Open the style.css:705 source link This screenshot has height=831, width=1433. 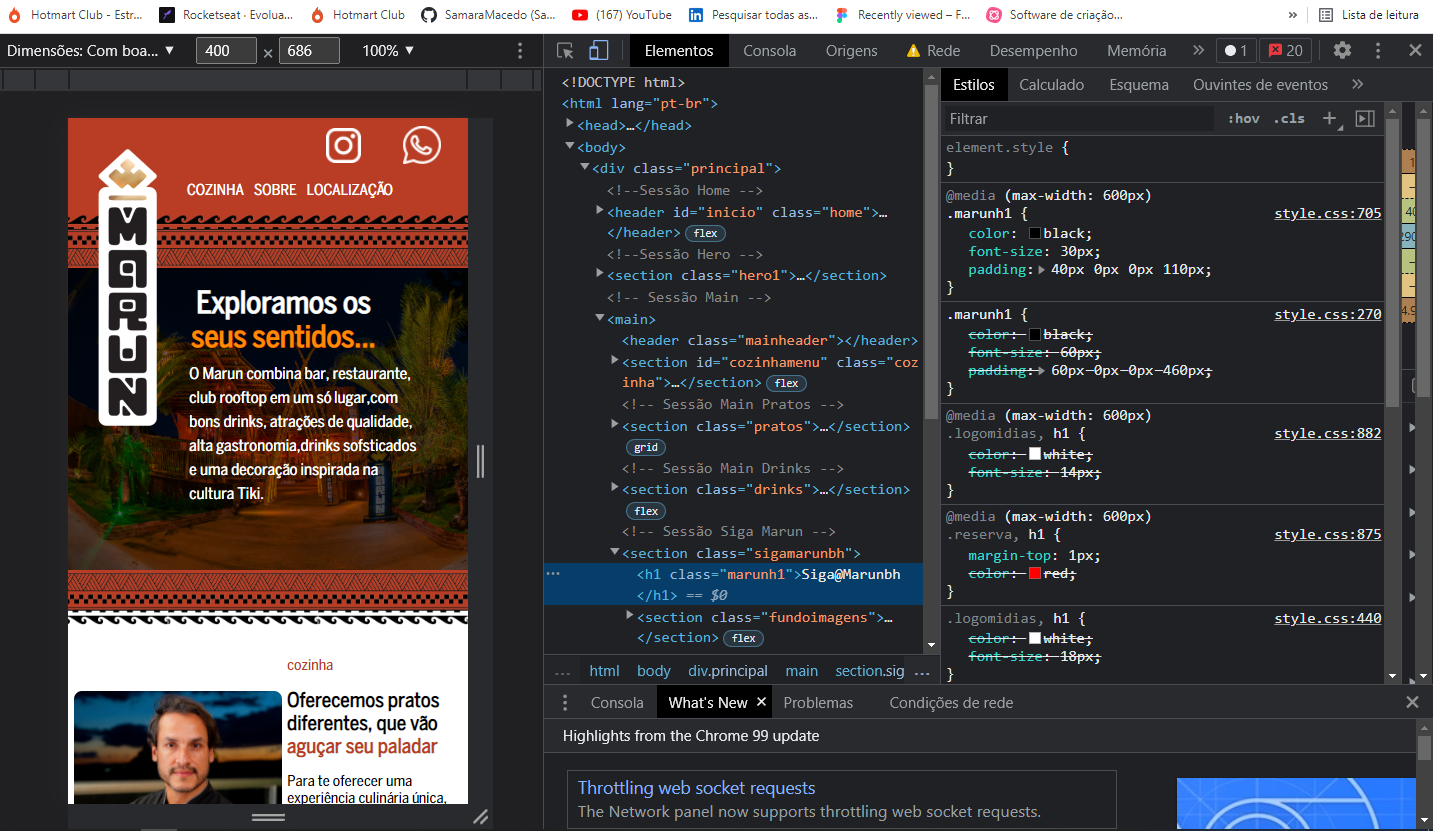(x=1327, y=212)
